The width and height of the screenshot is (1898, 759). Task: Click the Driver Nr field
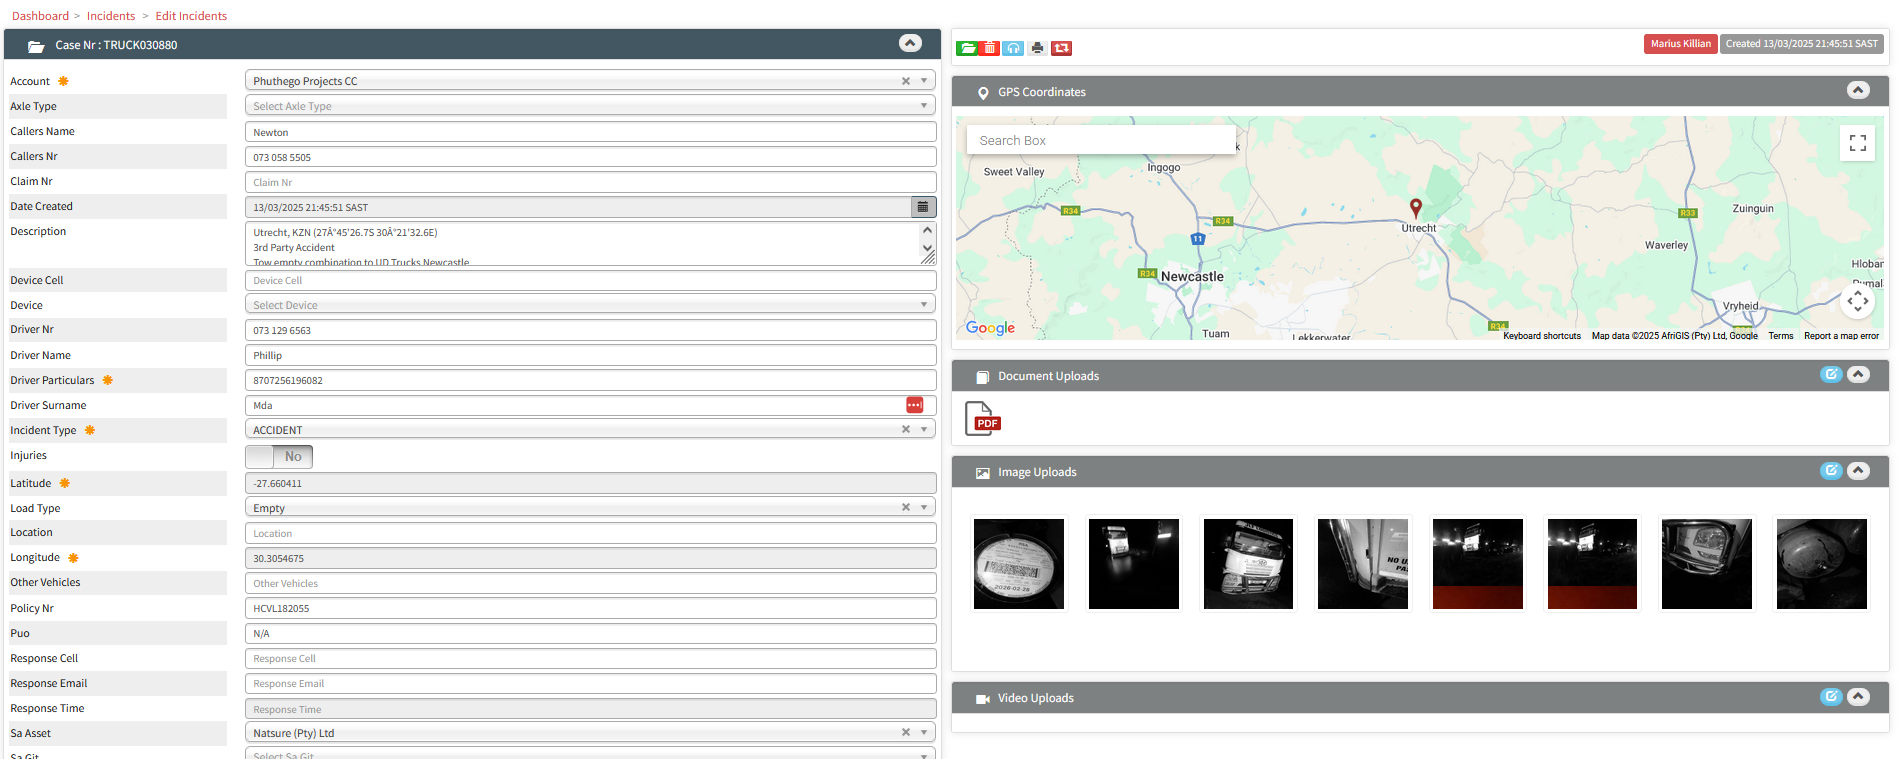pos(590,330)
